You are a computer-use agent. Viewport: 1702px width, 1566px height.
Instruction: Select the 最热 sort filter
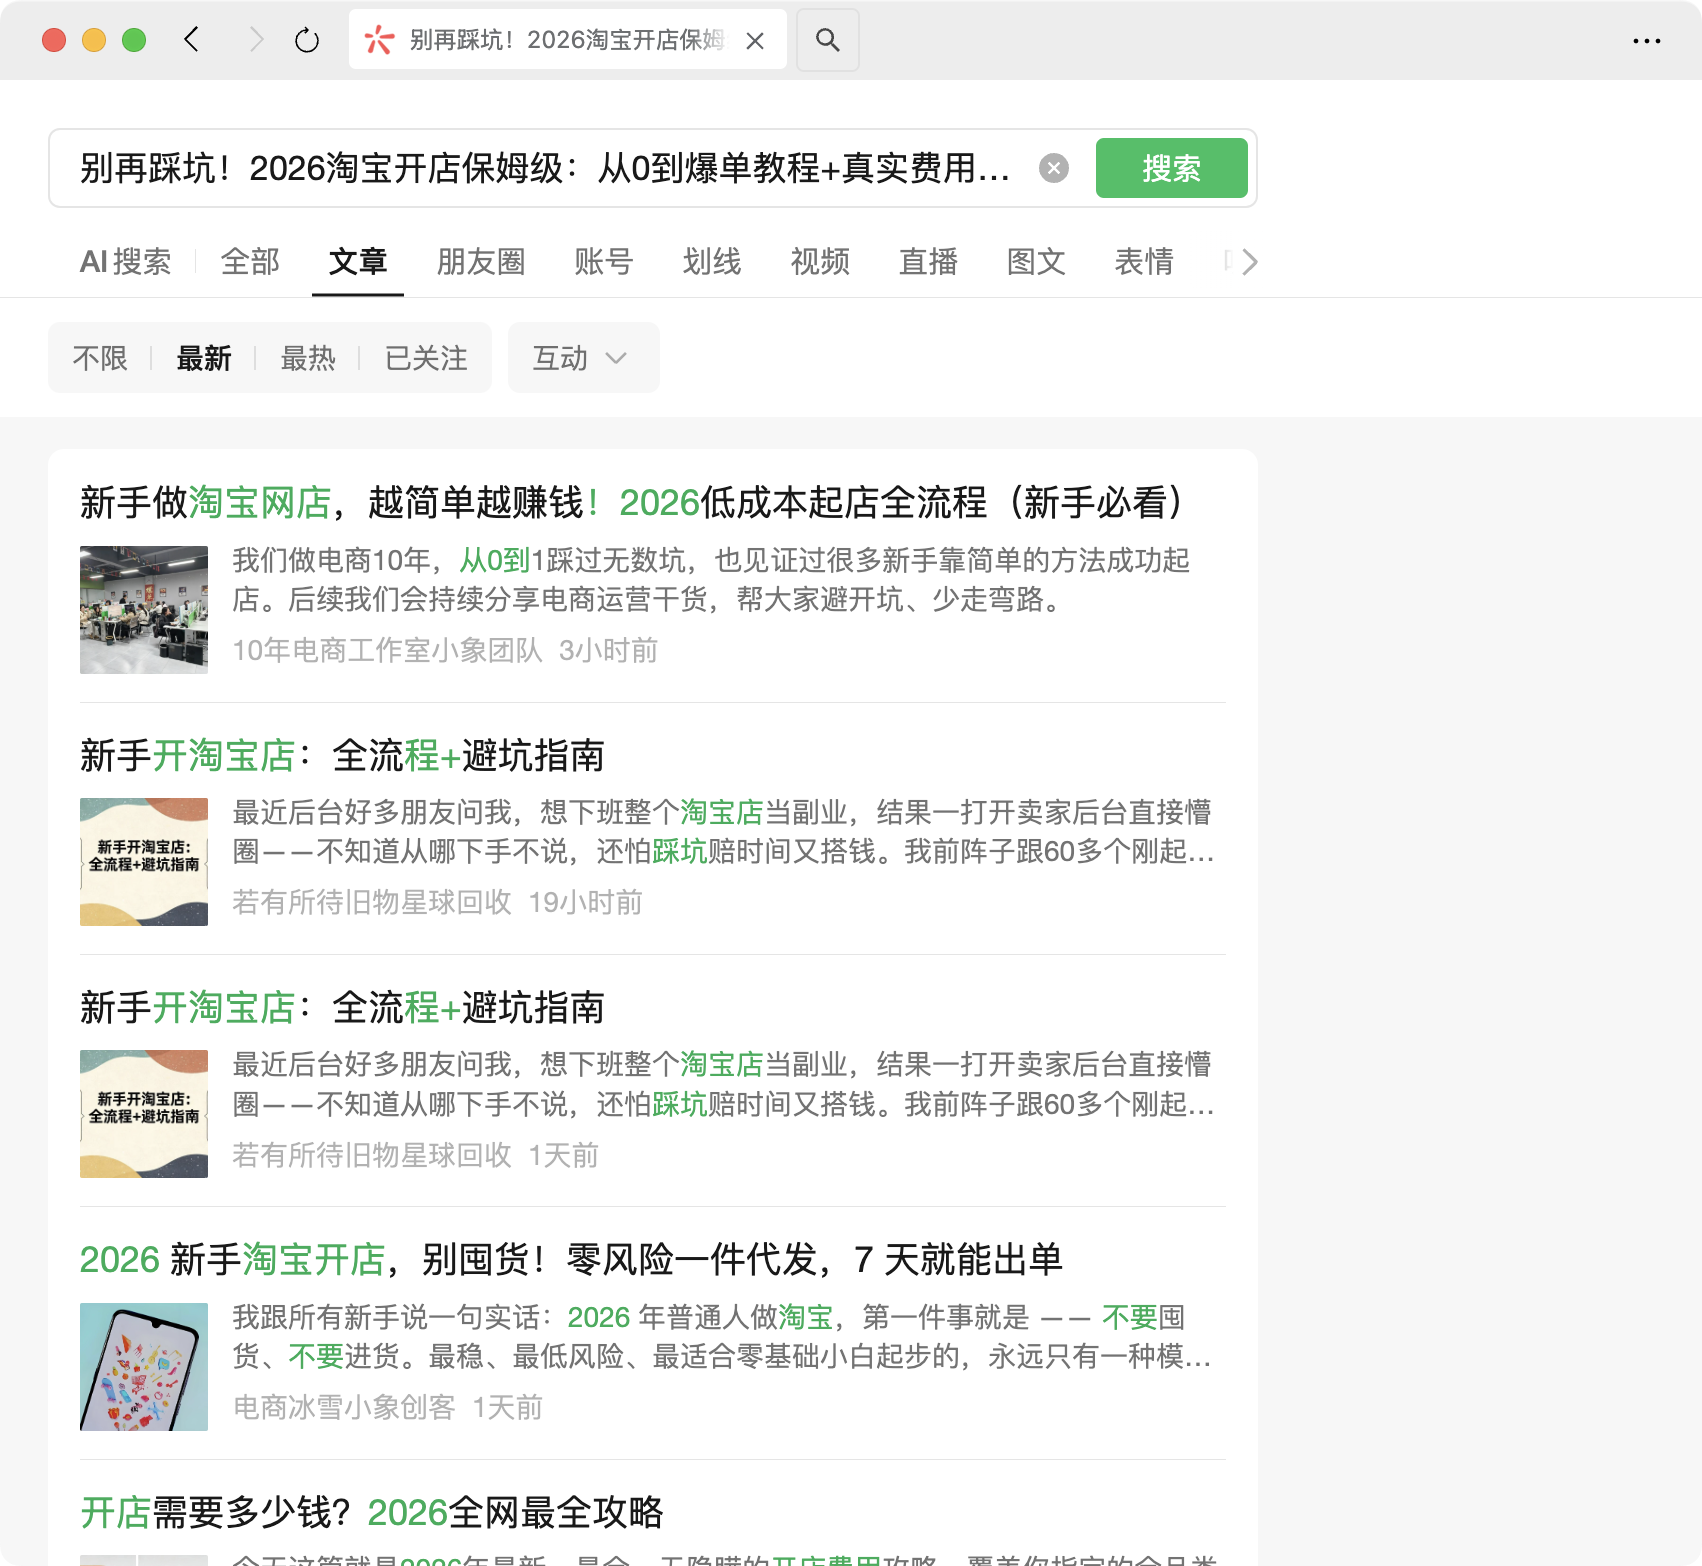point(308,358)
